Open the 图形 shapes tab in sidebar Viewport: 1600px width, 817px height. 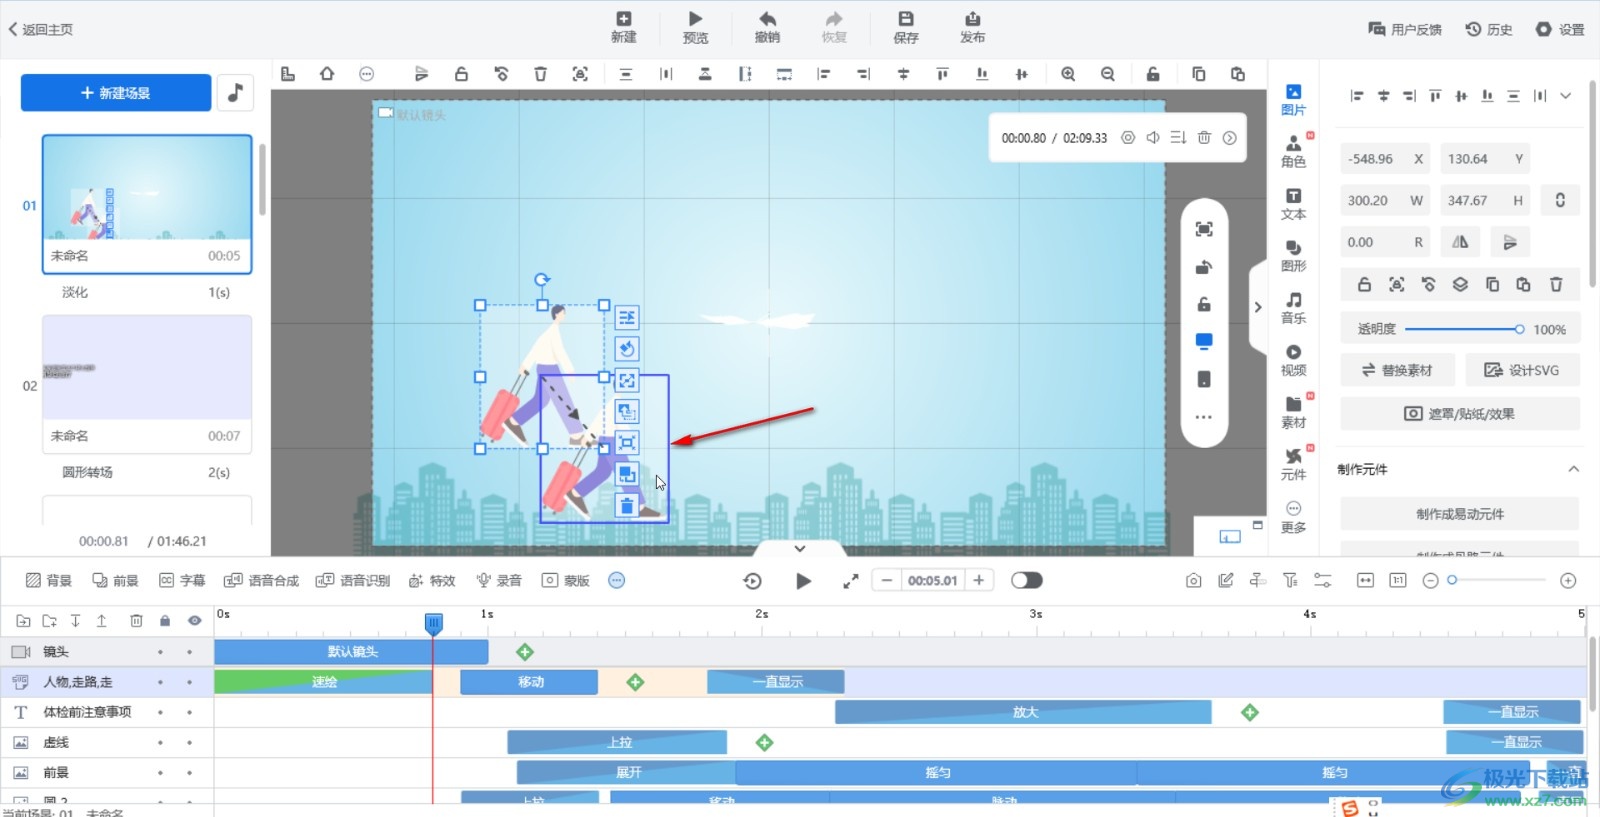(x=1293, y=256)
